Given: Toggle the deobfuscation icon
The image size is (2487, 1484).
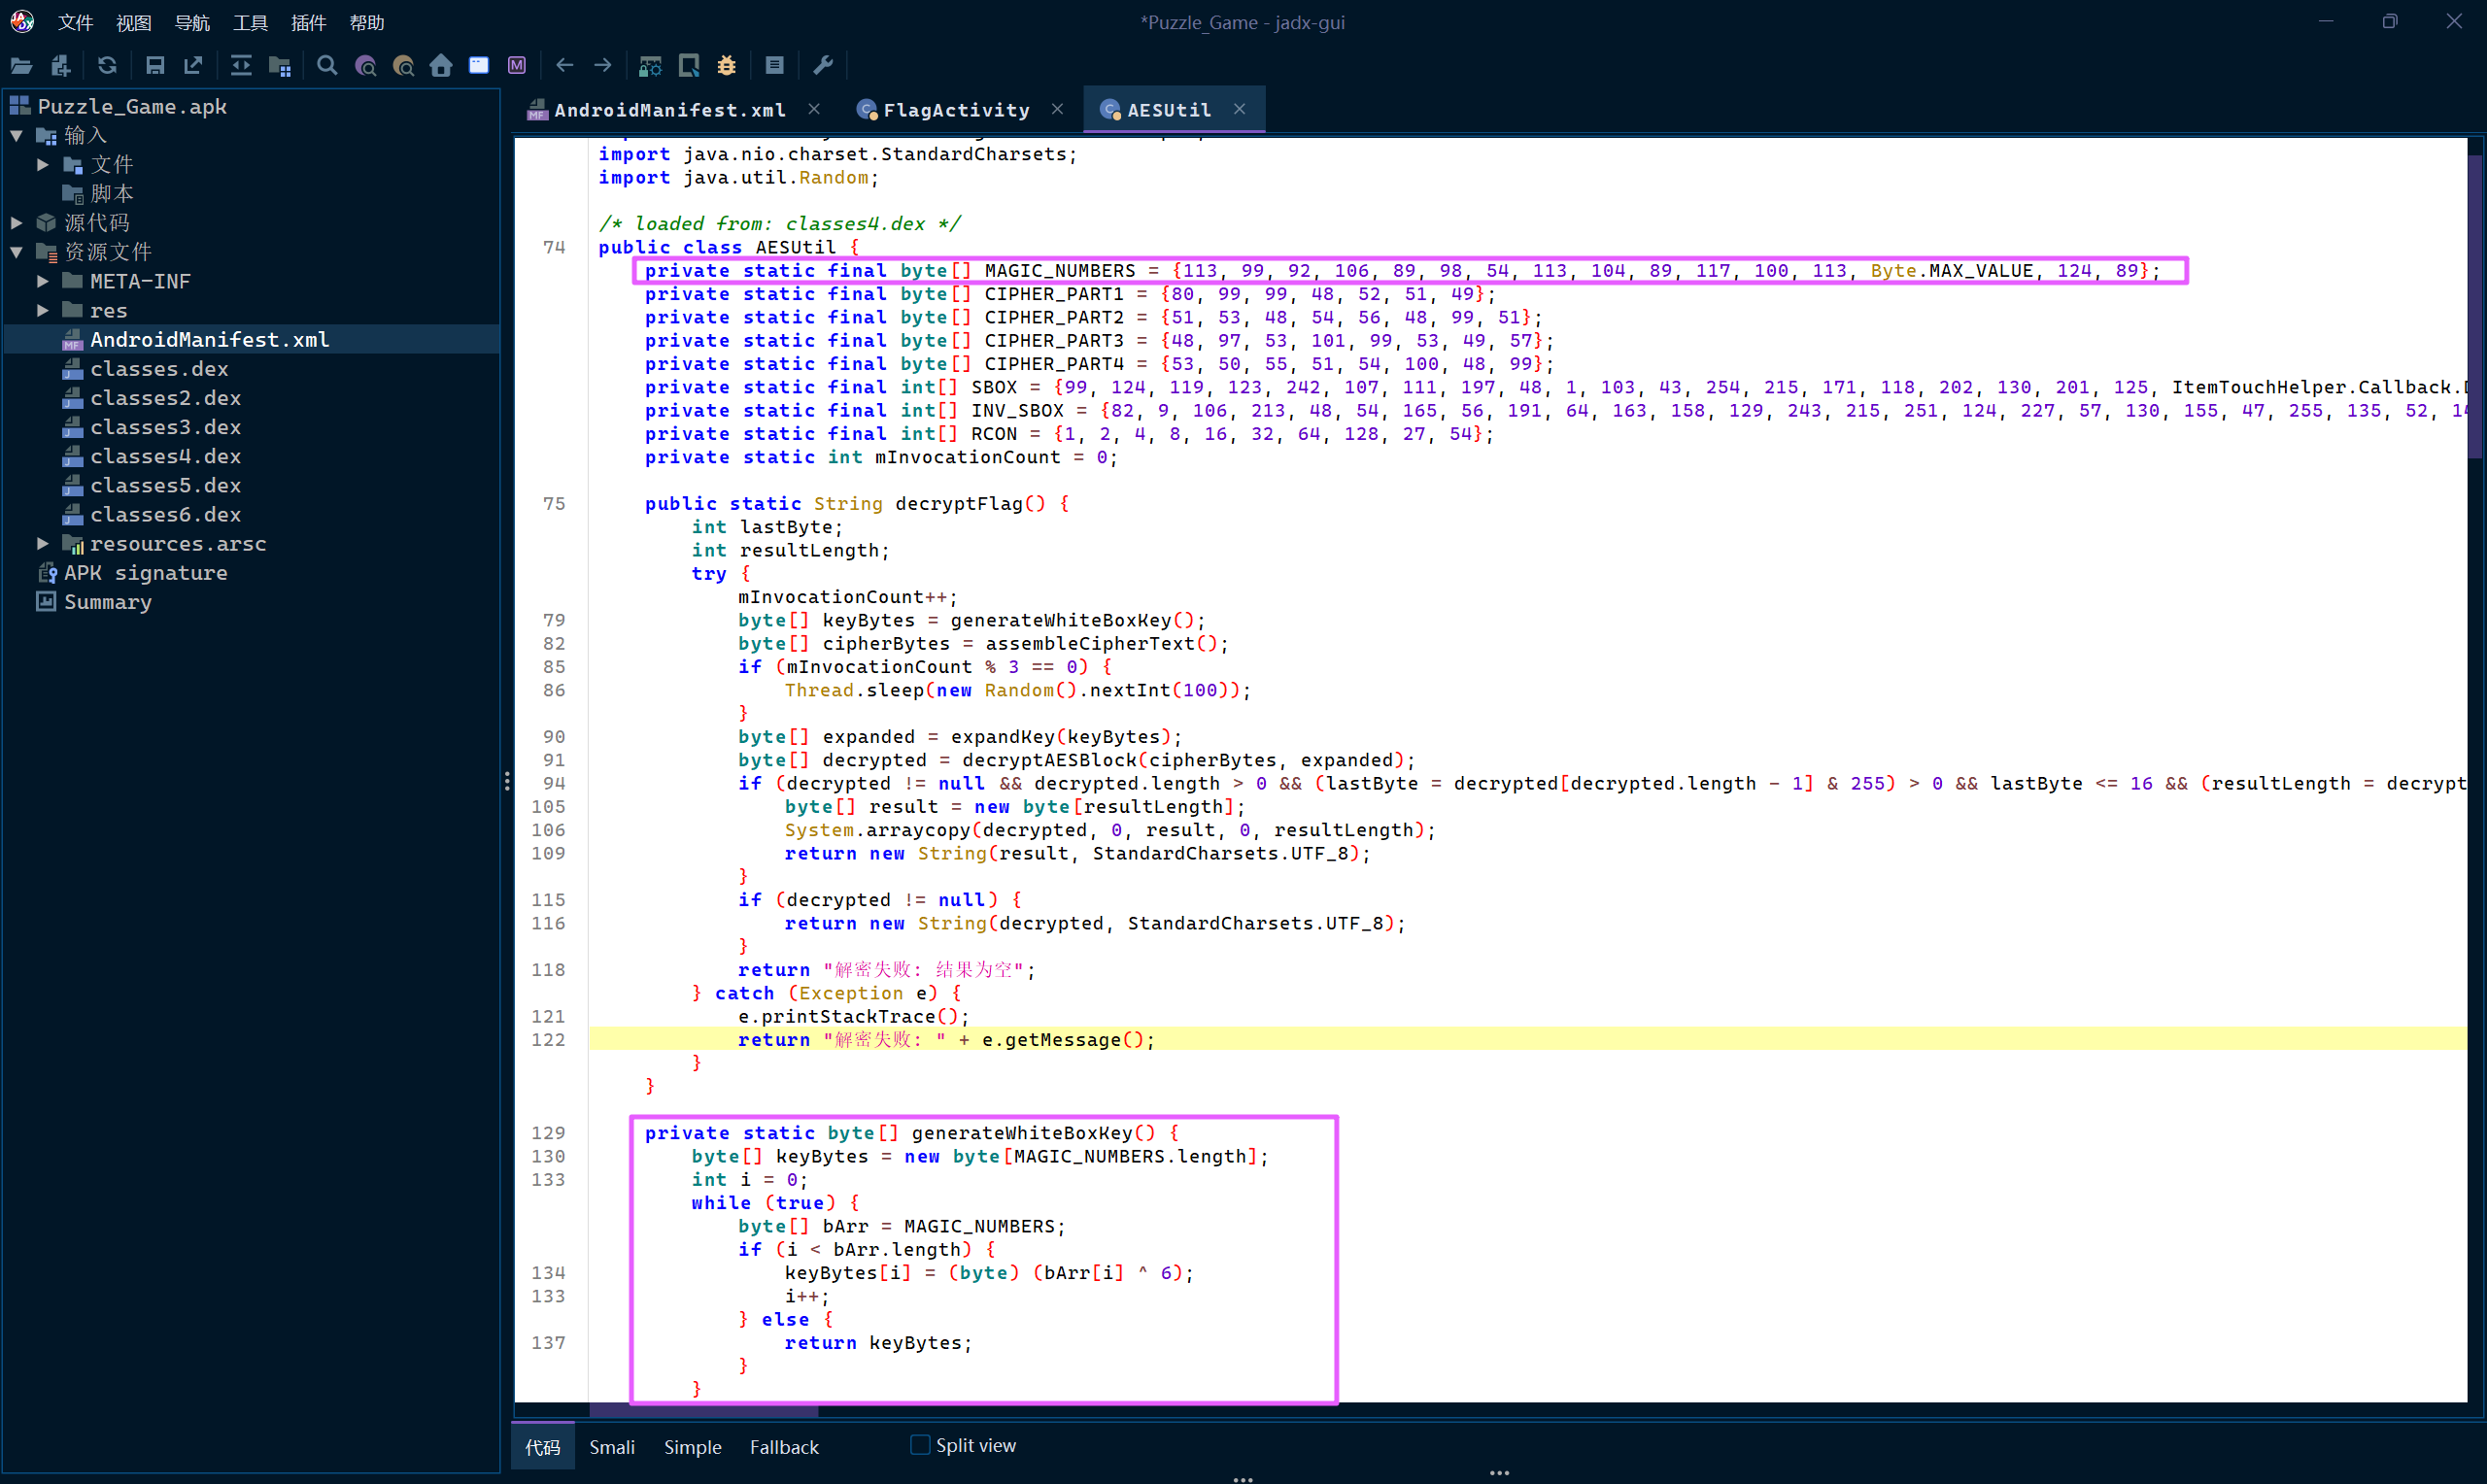Looking at the screenshot, I should (x=650, y=66).
